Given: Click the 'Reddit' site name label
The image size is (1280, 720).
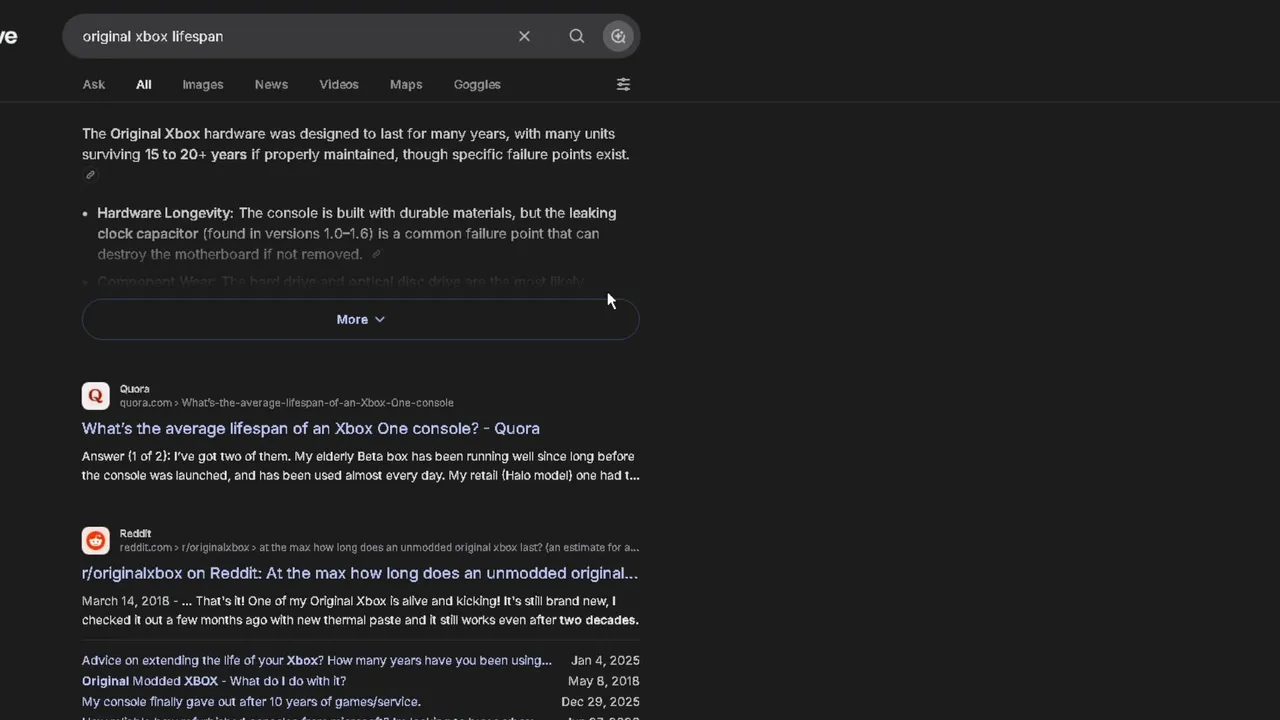Looking at the screenshot, I should (136, 534).
